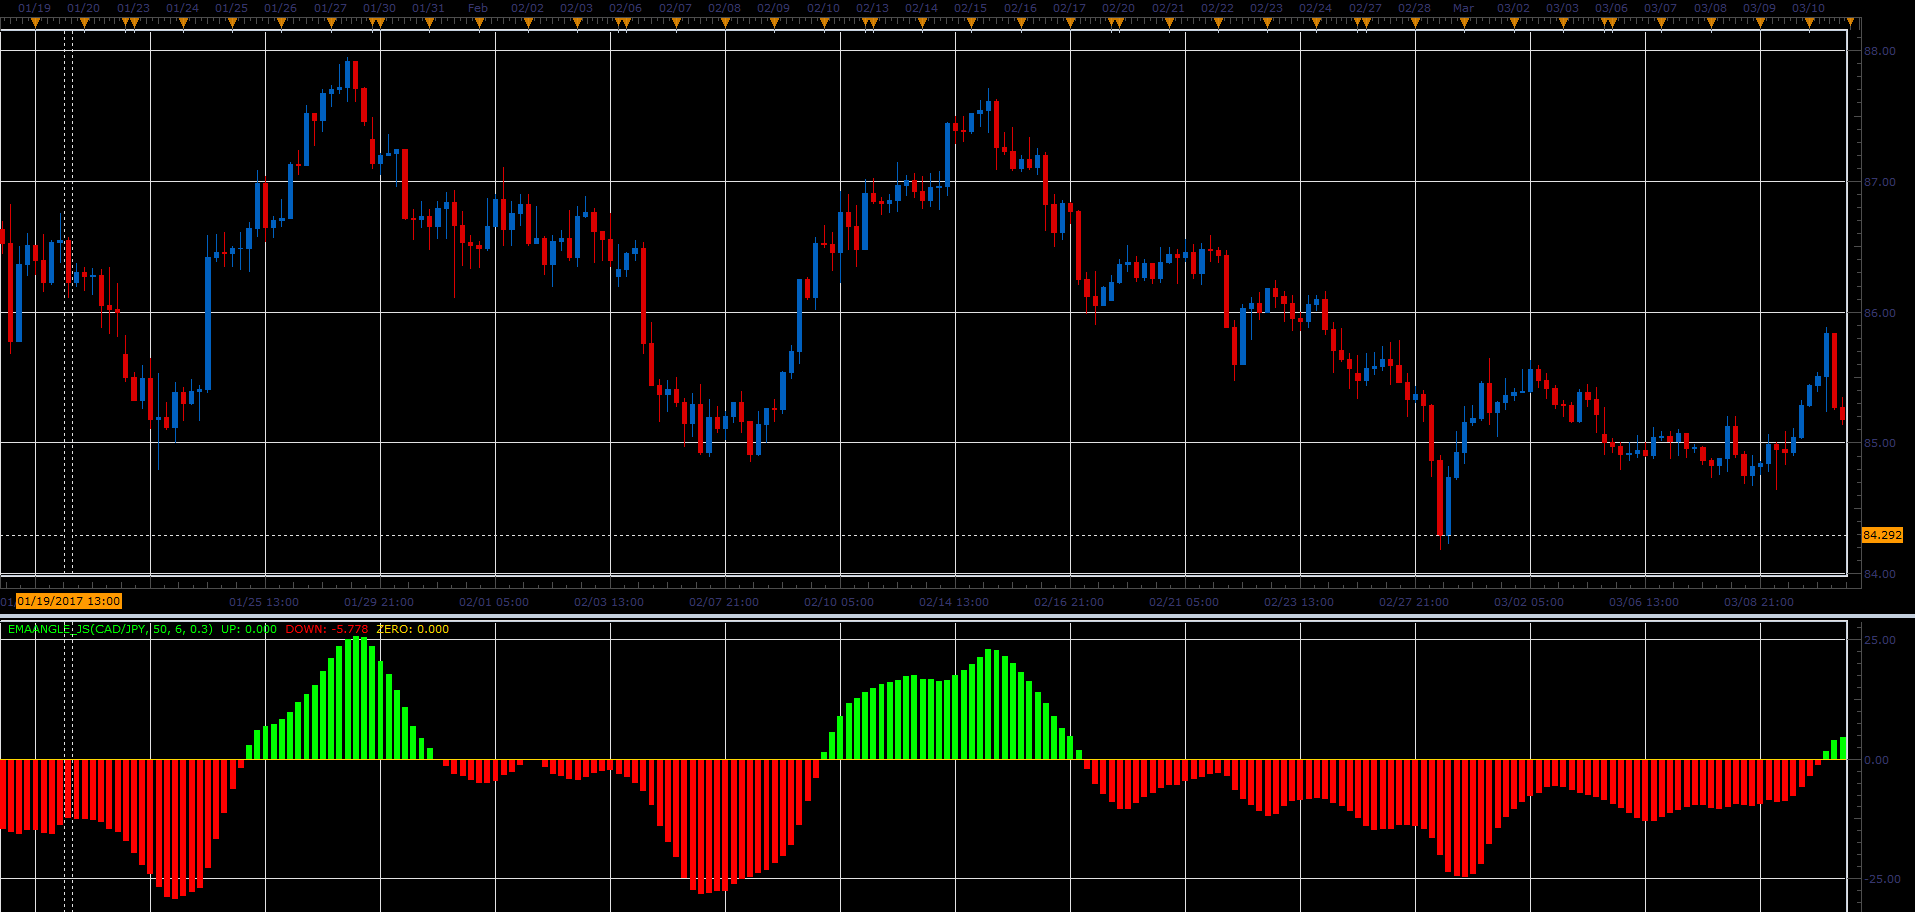
Task: Click the 25.00 level on indicator scale
Action: pos(1880,640)
